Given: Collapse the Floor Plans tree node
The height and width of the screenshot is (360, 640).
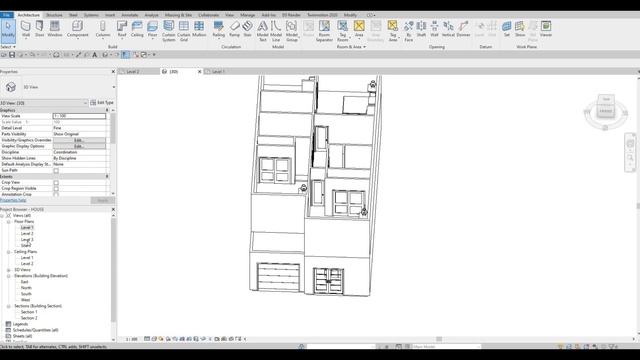Looking at the screenshot, I should point(9,222).
